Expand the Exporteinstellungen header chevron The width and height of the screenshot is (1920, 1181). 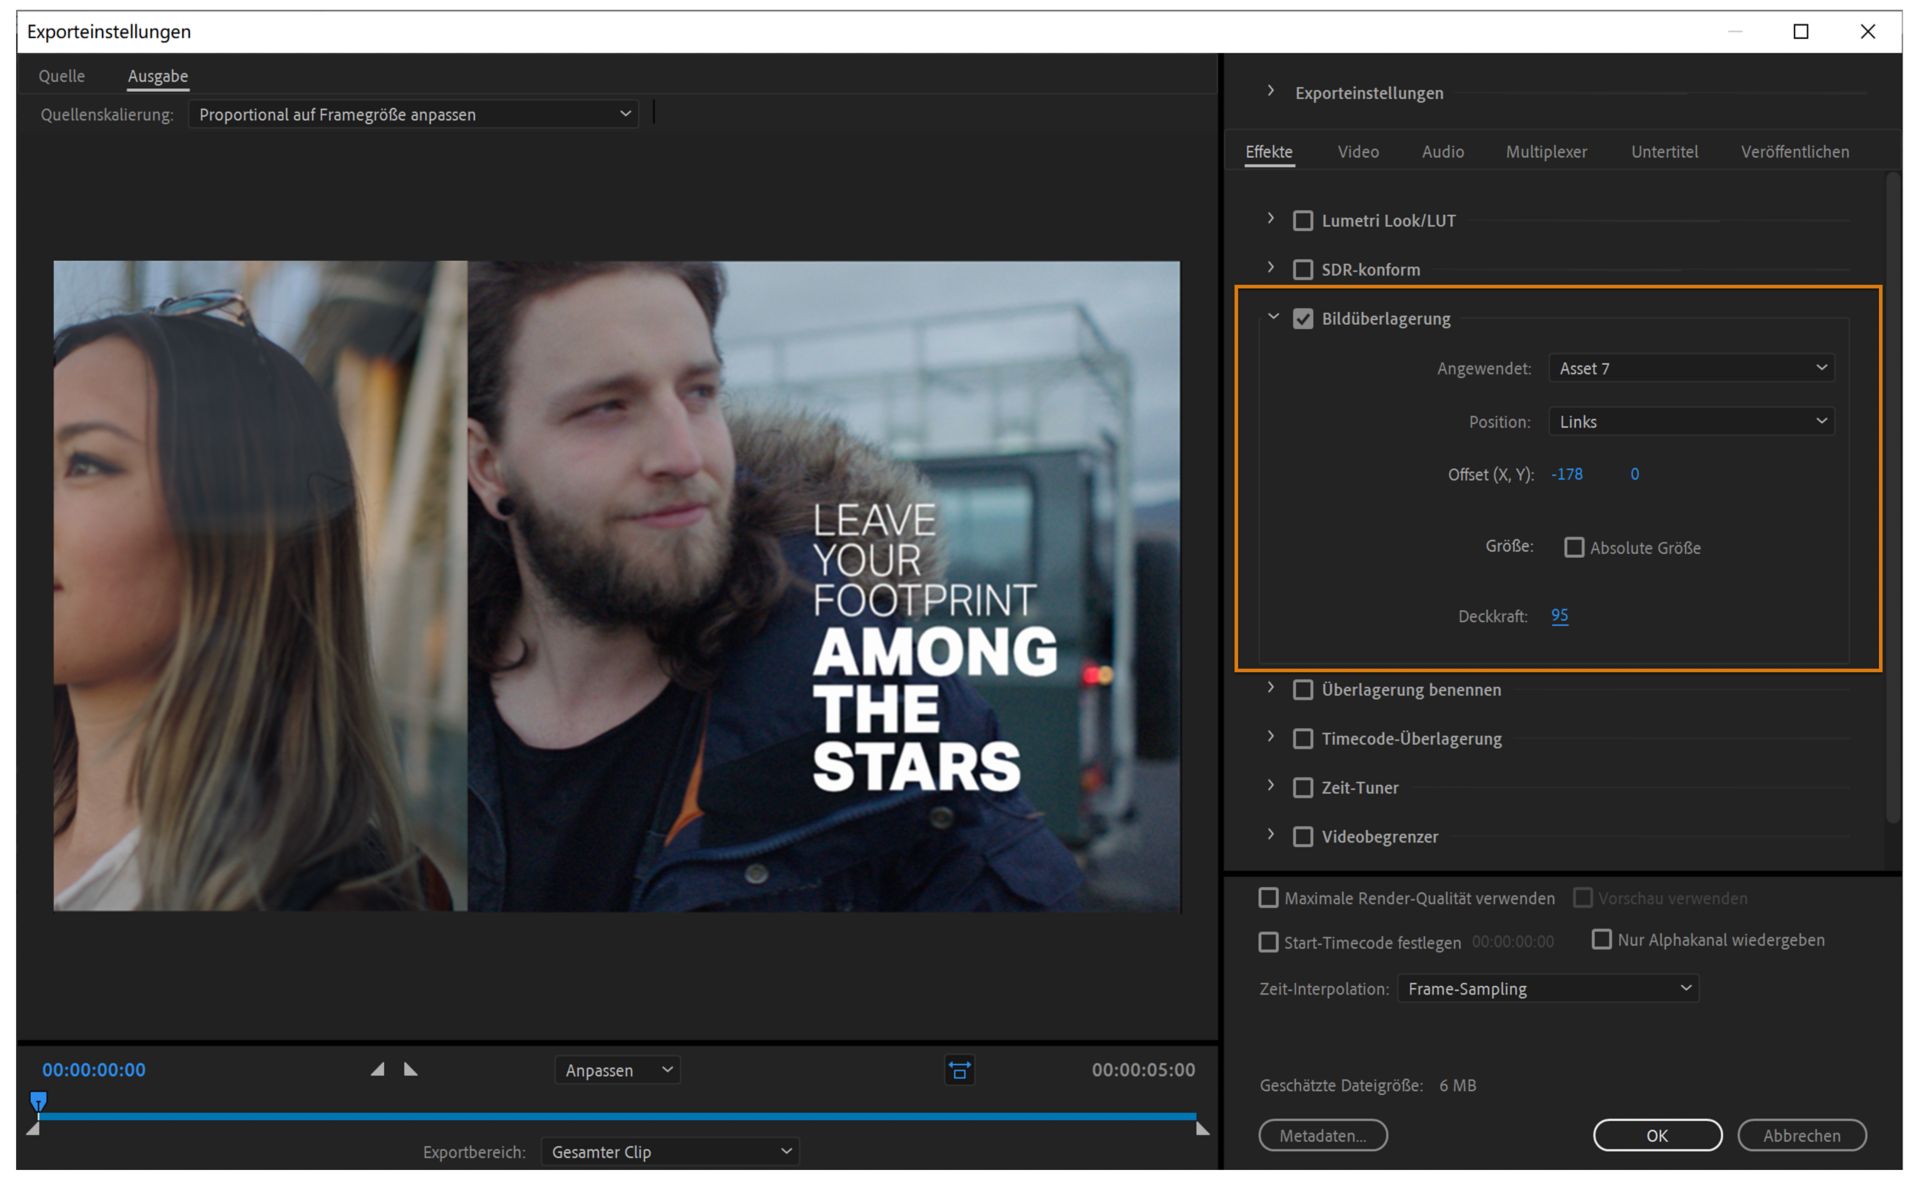[x=1270, y=91]
